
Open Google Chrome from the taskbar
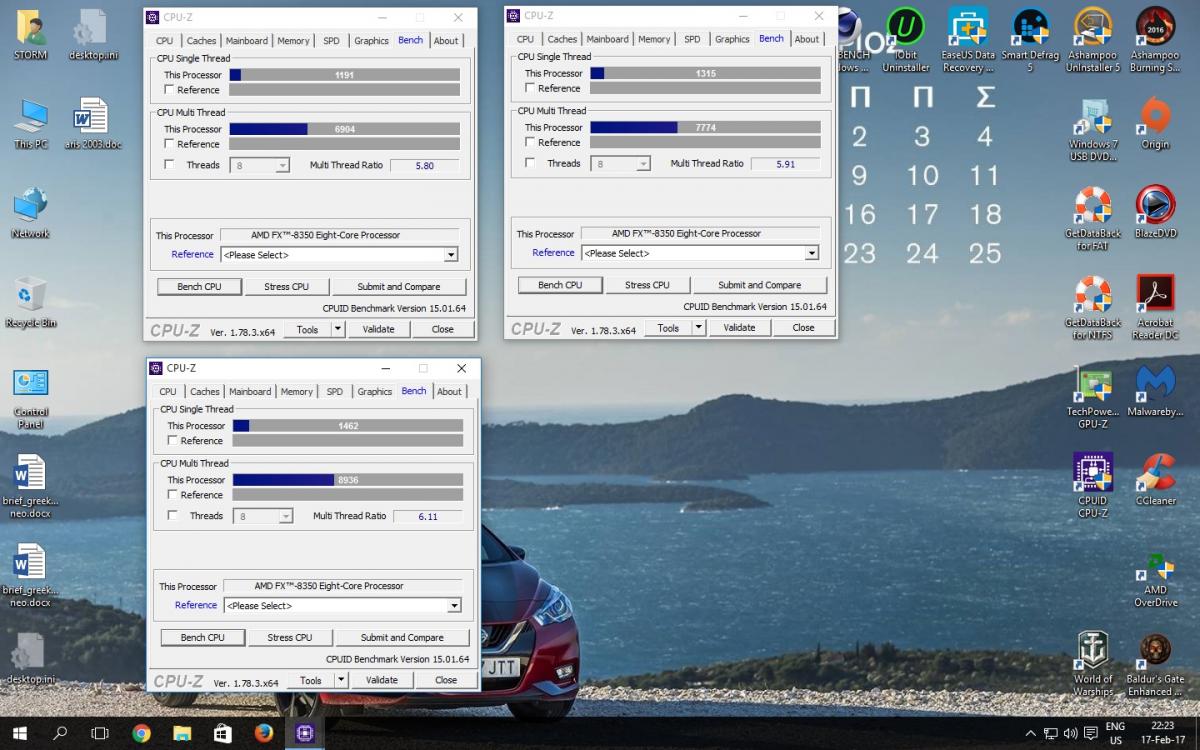point(141,733)
